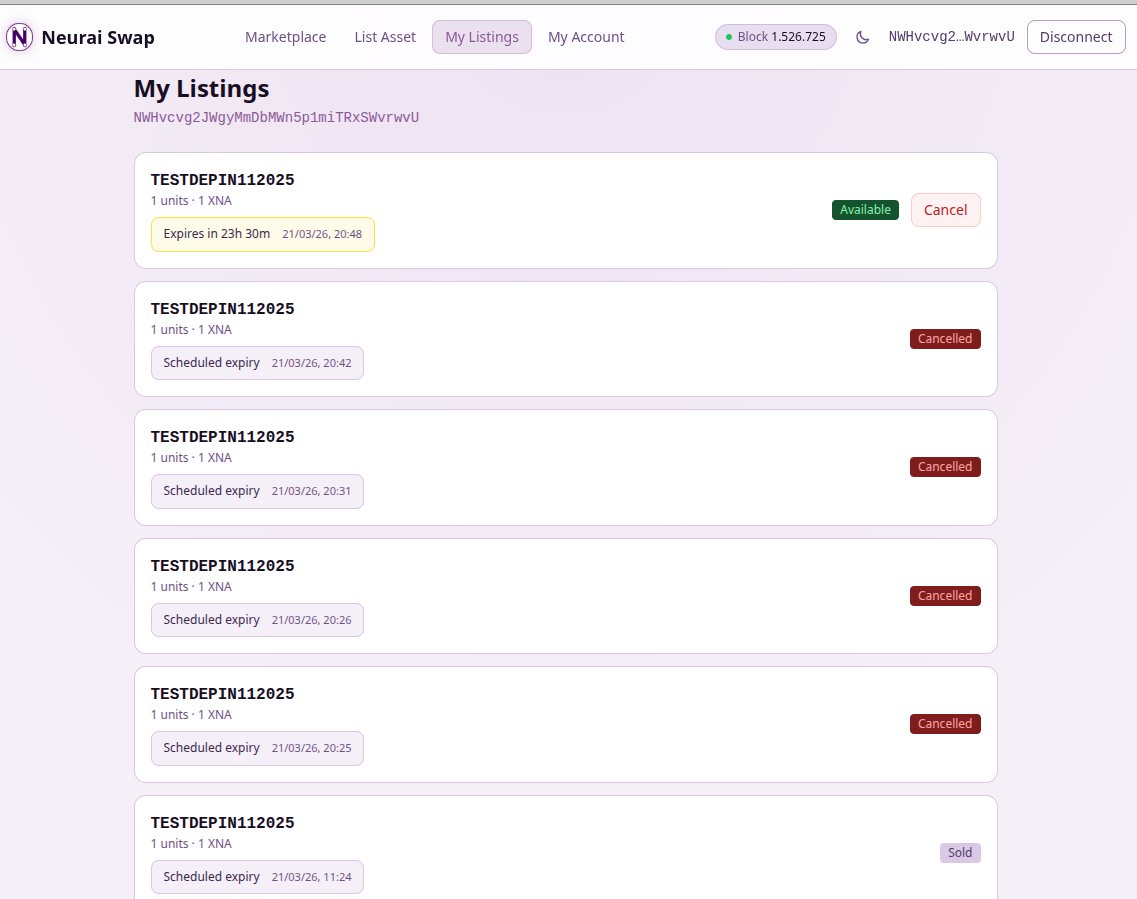Click the Block 1.526.725 status pill

click(x=775, y=37)
